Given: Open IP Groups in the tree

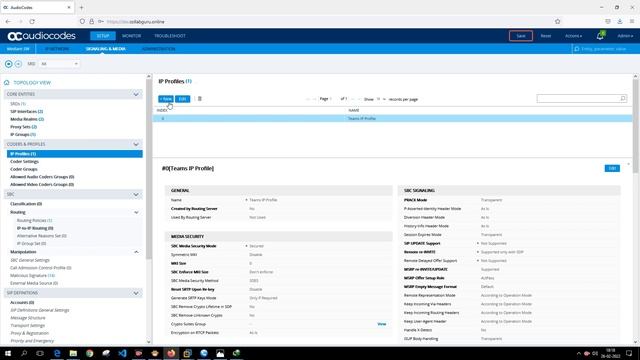Looking at the screenshot, I should [x=23, y=134].
